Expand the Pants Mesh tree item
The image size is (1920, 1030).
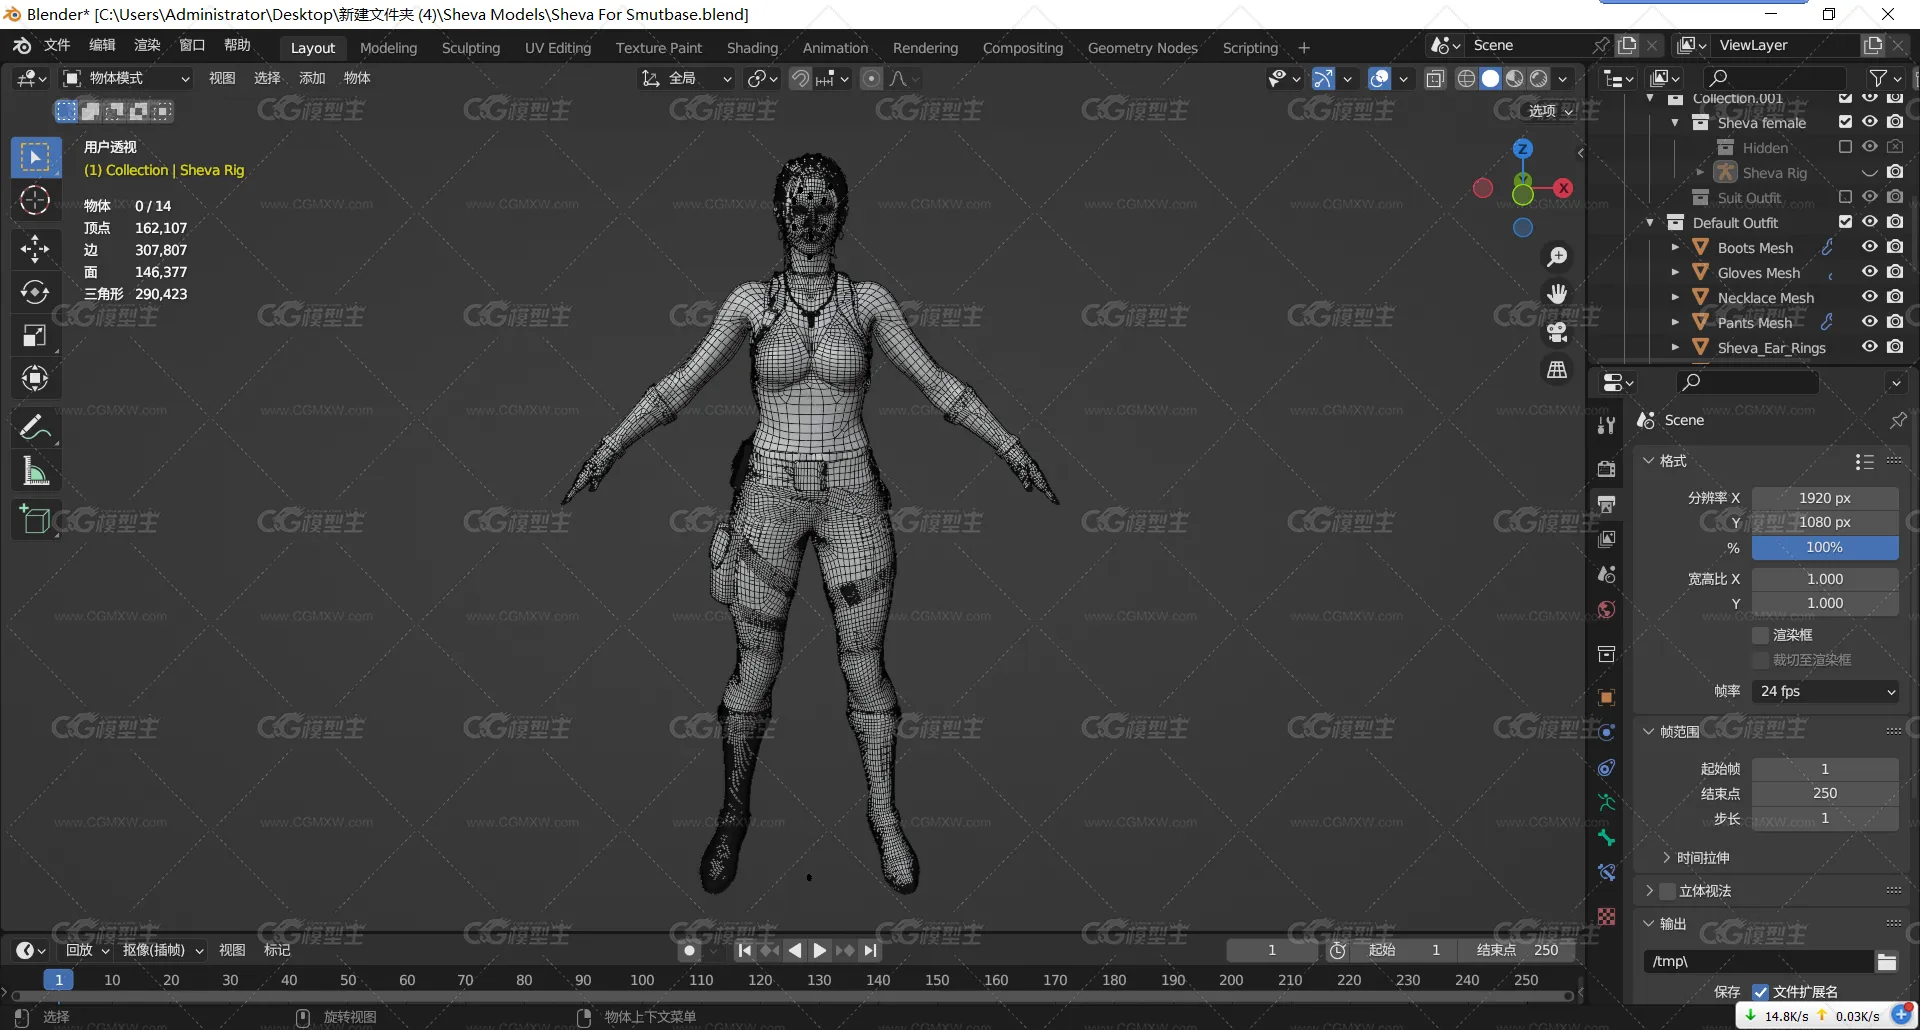coord(1675,322)
